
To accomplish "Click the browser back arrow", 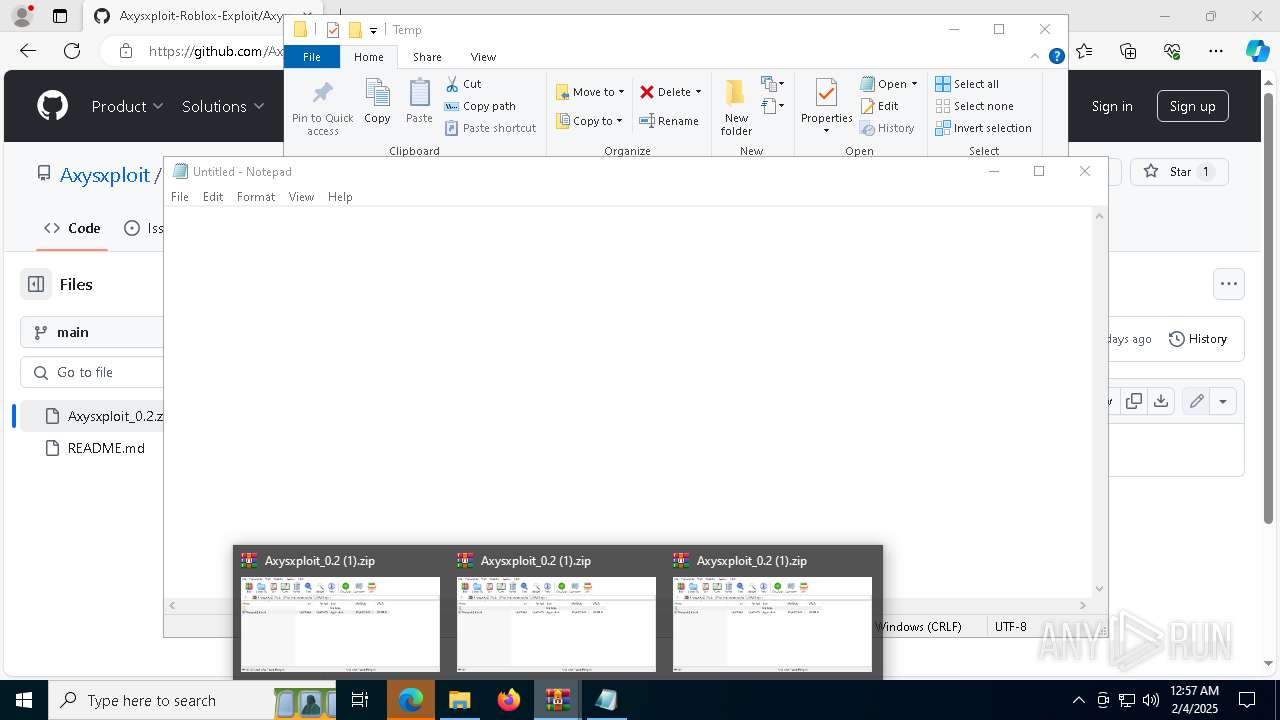I will [28, 51].
